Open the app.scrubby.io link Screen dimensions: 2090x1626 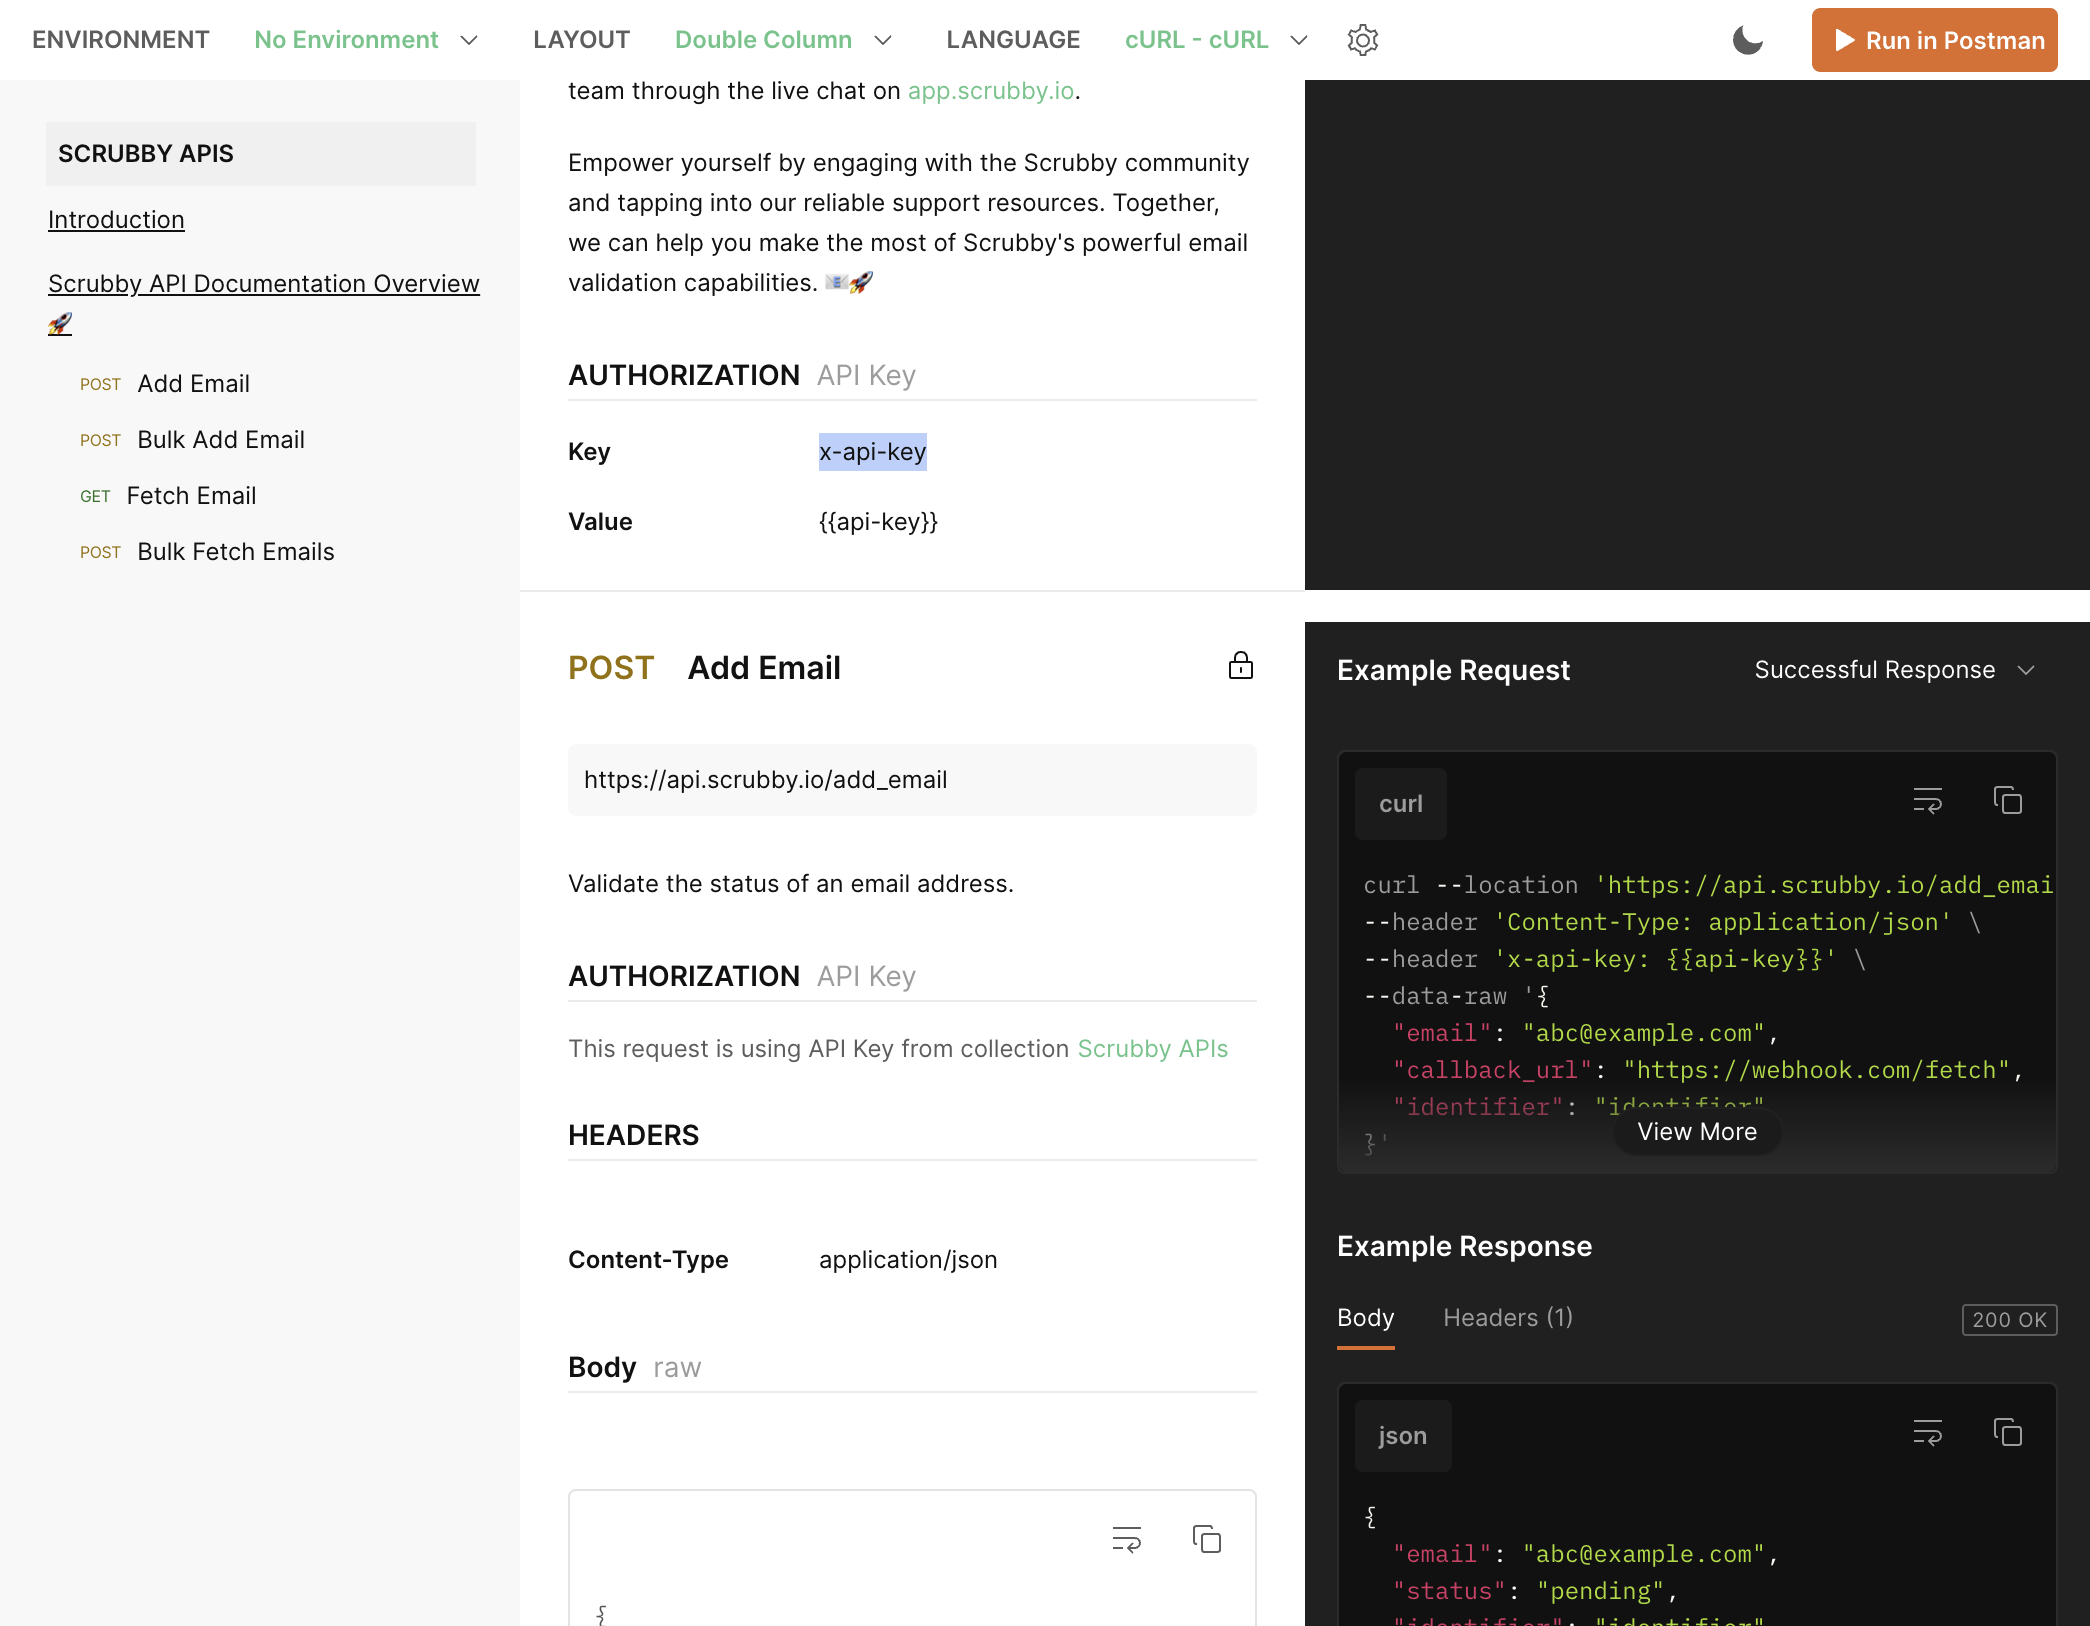click(991, 91)
